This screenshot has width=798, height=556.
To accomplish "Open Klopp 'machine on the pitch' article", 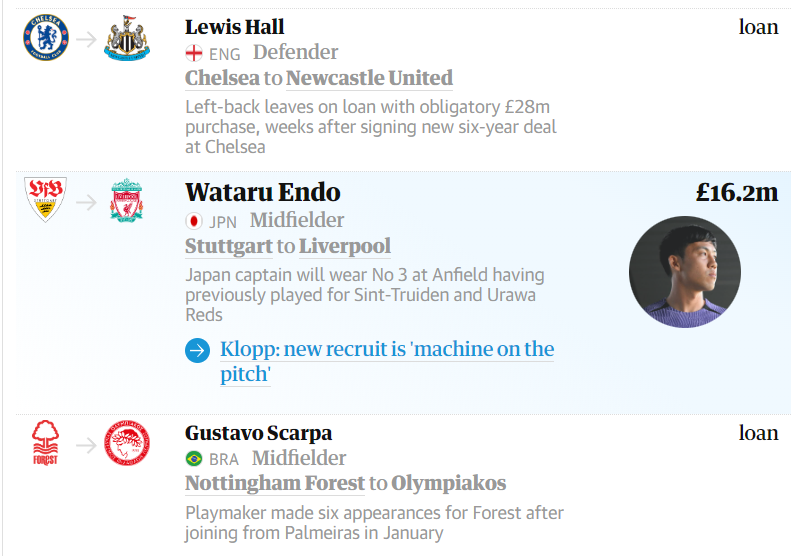I will coord(387,361).
